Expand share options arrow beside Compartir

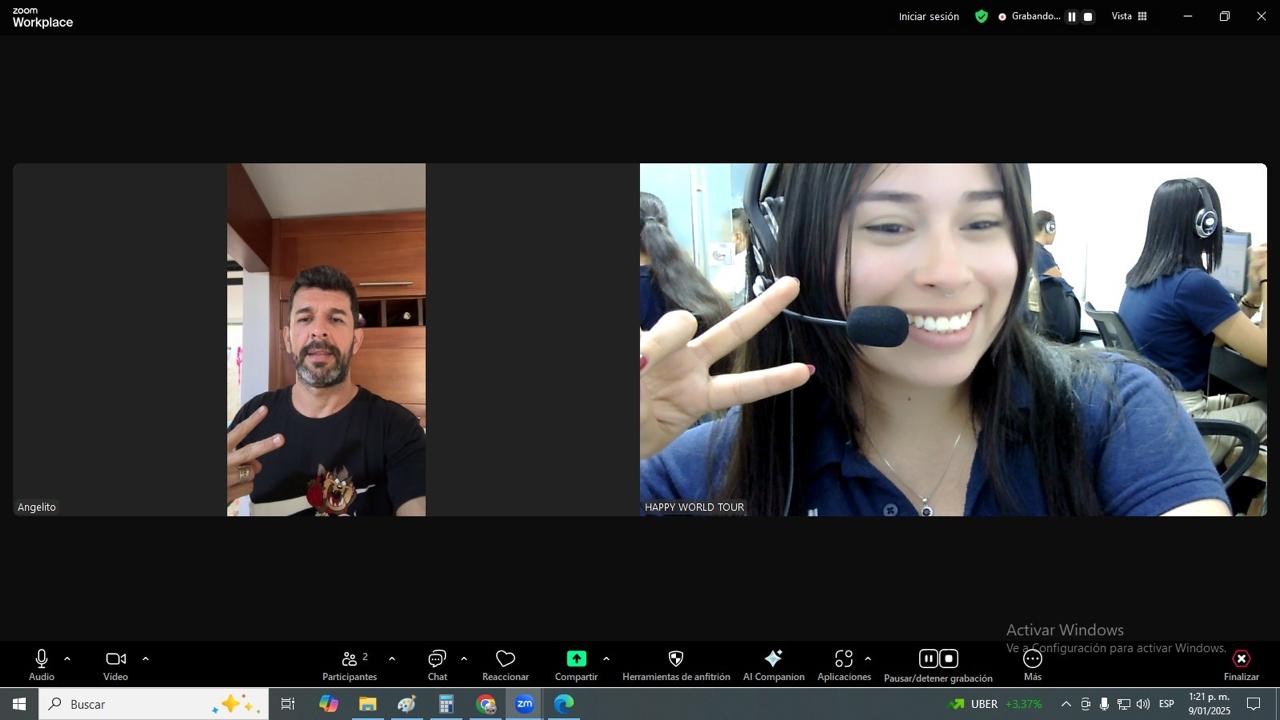point(606,659)
